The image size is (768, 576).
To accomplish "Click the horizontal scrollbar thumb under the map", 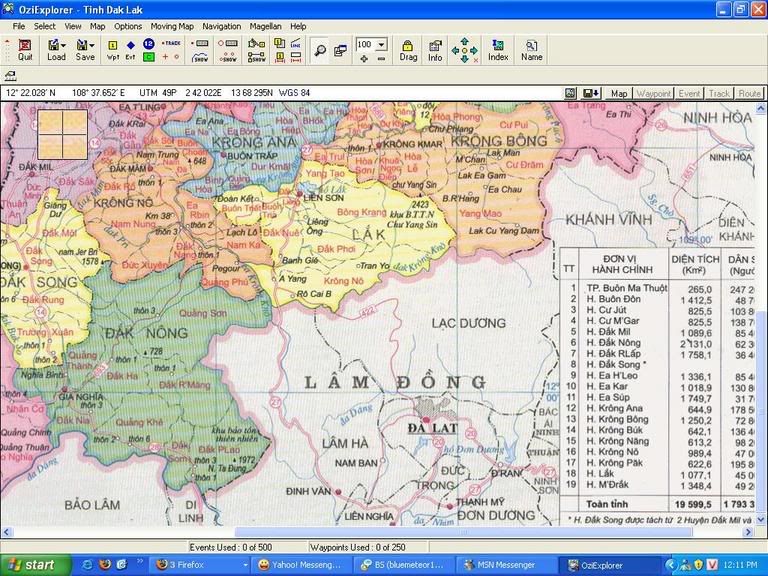I will 463,532.
